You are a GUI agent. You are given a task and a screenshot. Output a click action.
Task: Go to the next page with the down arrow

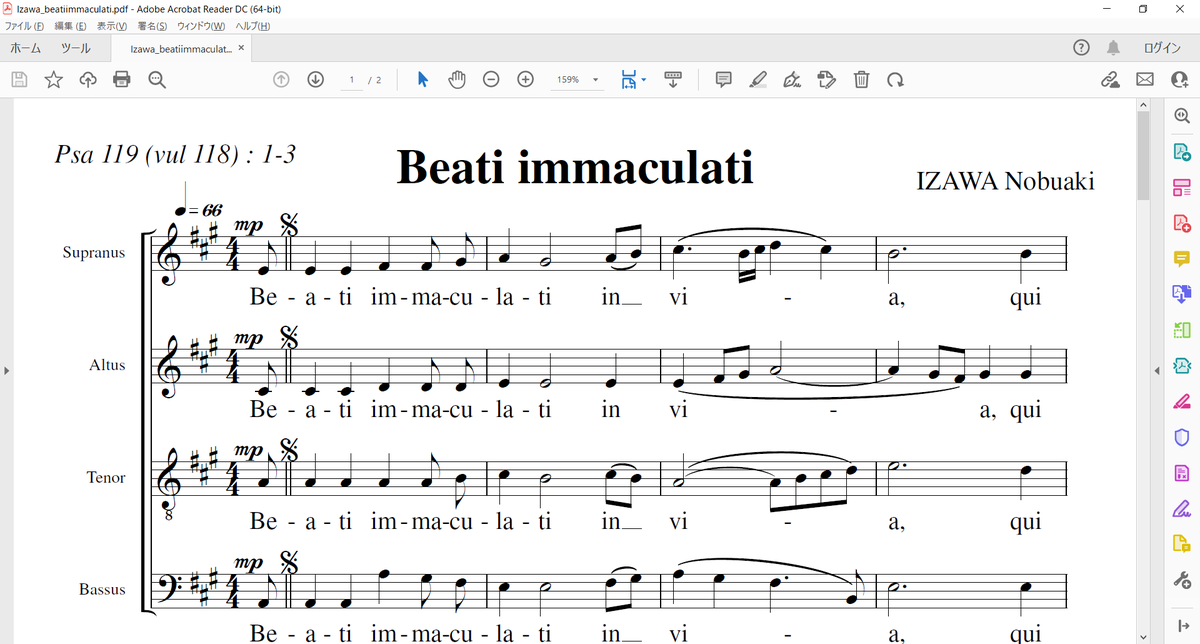pos(315,80)
